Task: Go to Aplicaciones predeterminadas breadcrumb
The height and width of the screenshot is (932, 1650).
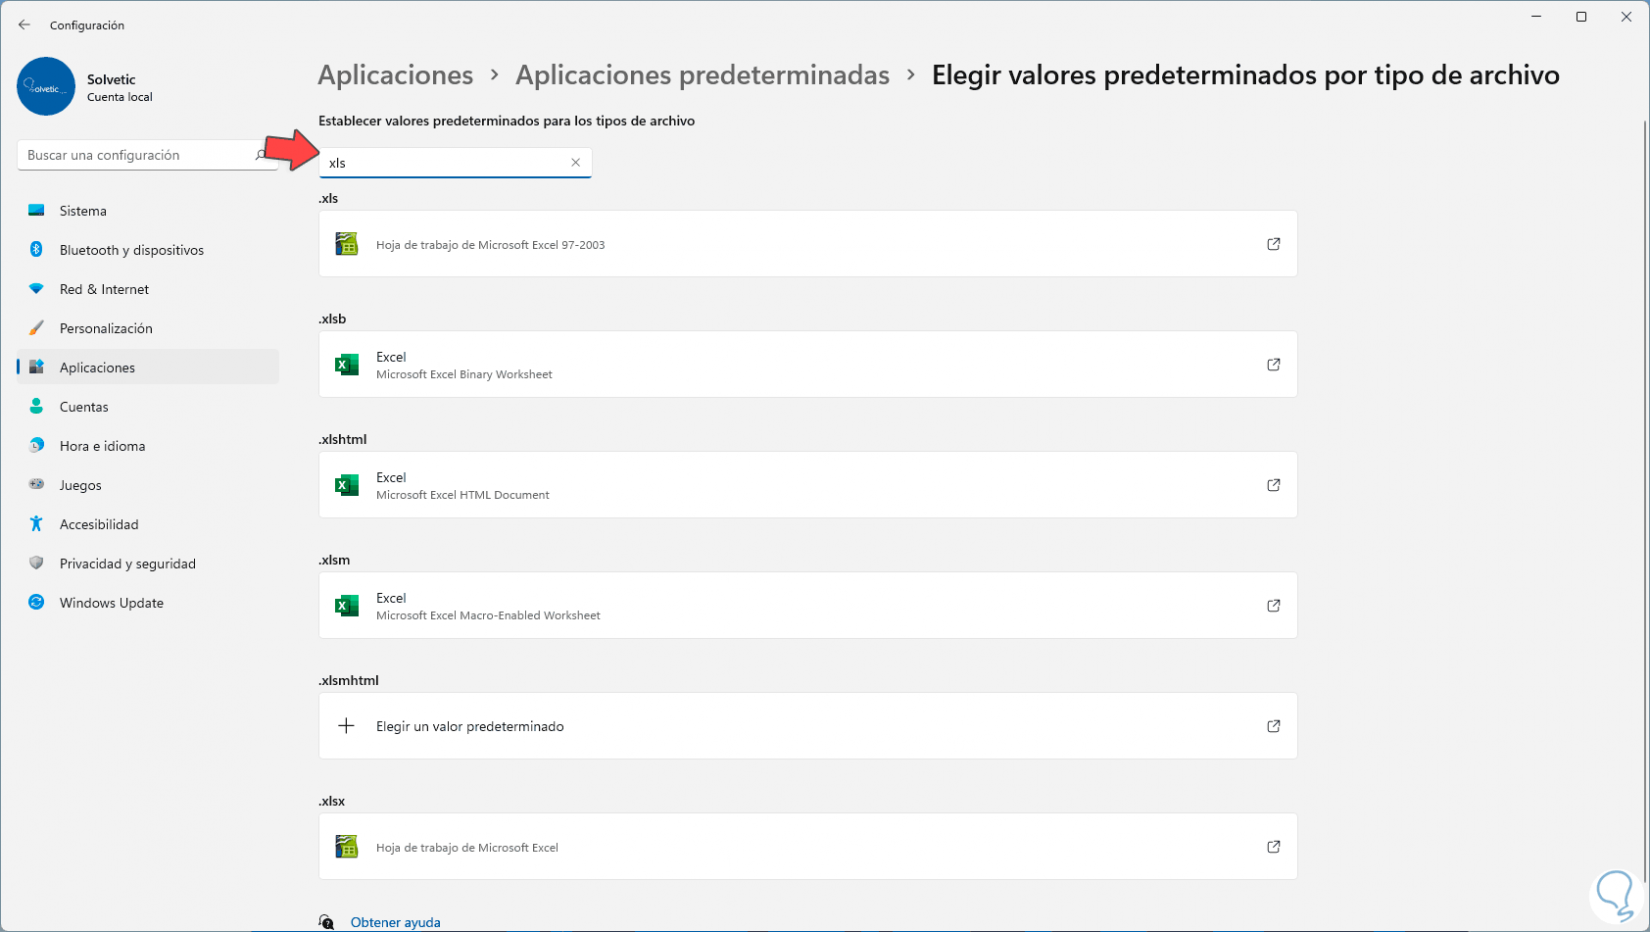Action: [x=702, y=75]
